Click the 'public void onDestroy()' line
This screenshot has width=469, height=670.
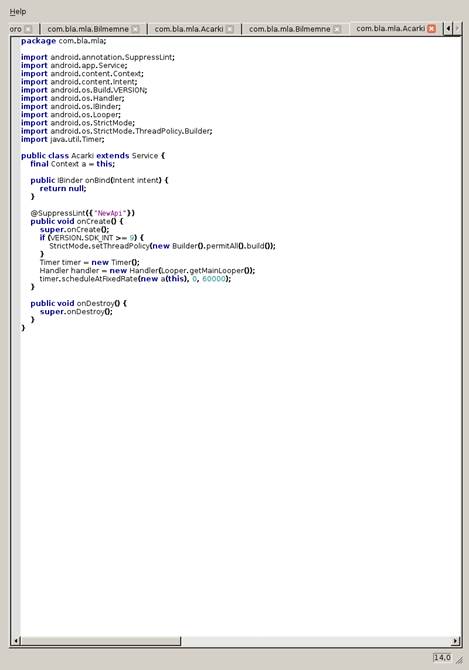(x=79, y=303)
